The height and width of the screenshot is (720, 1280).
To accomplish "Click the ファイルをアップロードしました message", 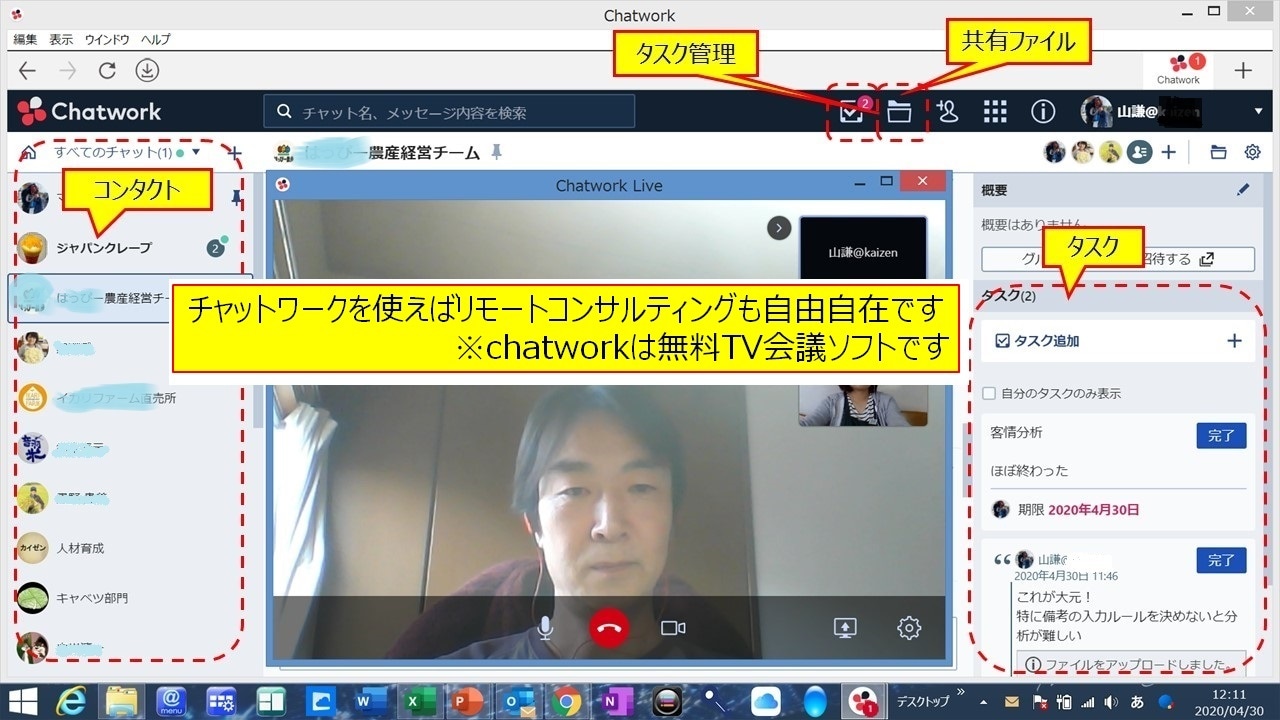I will (1131, 664).
